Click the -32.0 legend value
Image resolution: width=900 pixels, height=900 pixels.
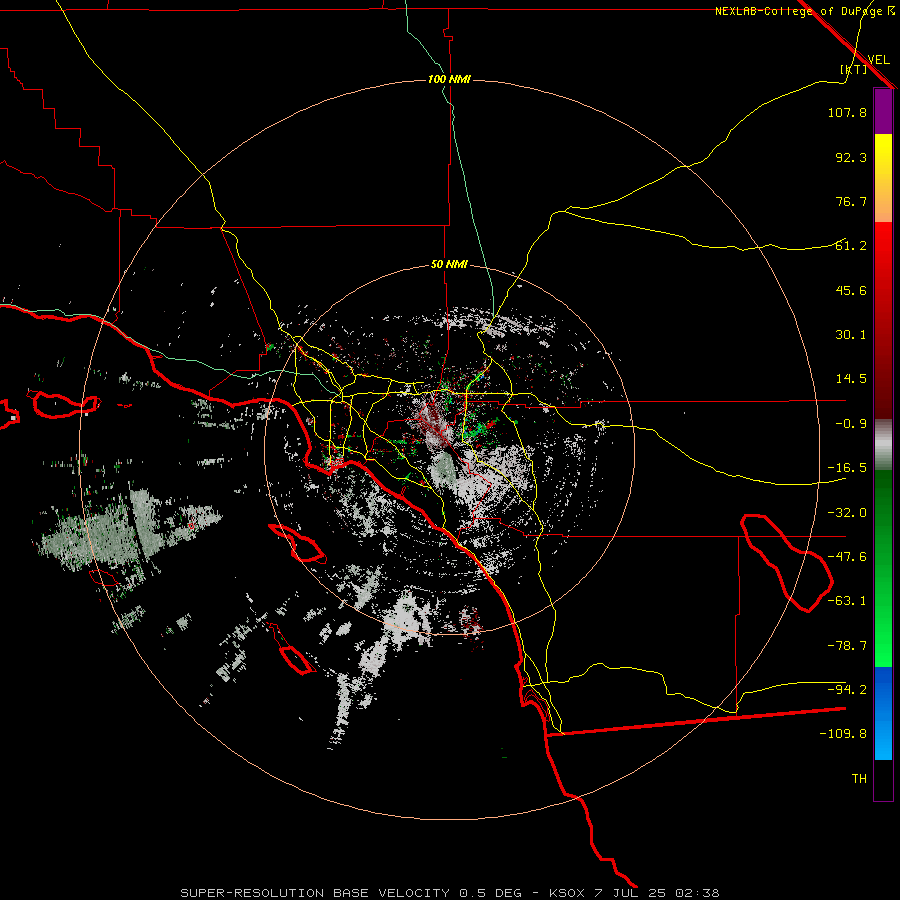tap(847, 513)
